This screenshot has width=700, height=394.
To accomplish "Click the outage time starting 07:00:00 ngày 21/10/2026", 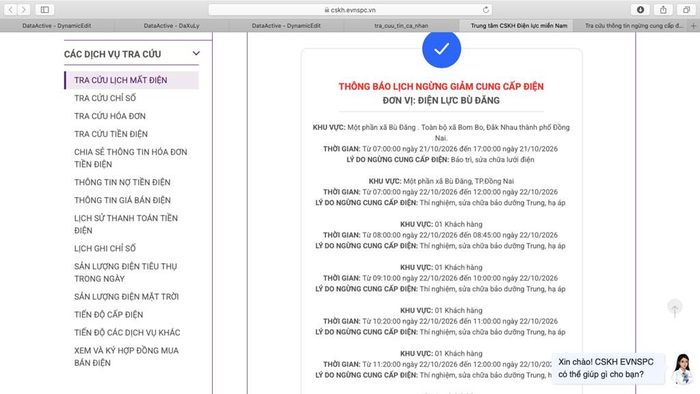I will point(441,149).
